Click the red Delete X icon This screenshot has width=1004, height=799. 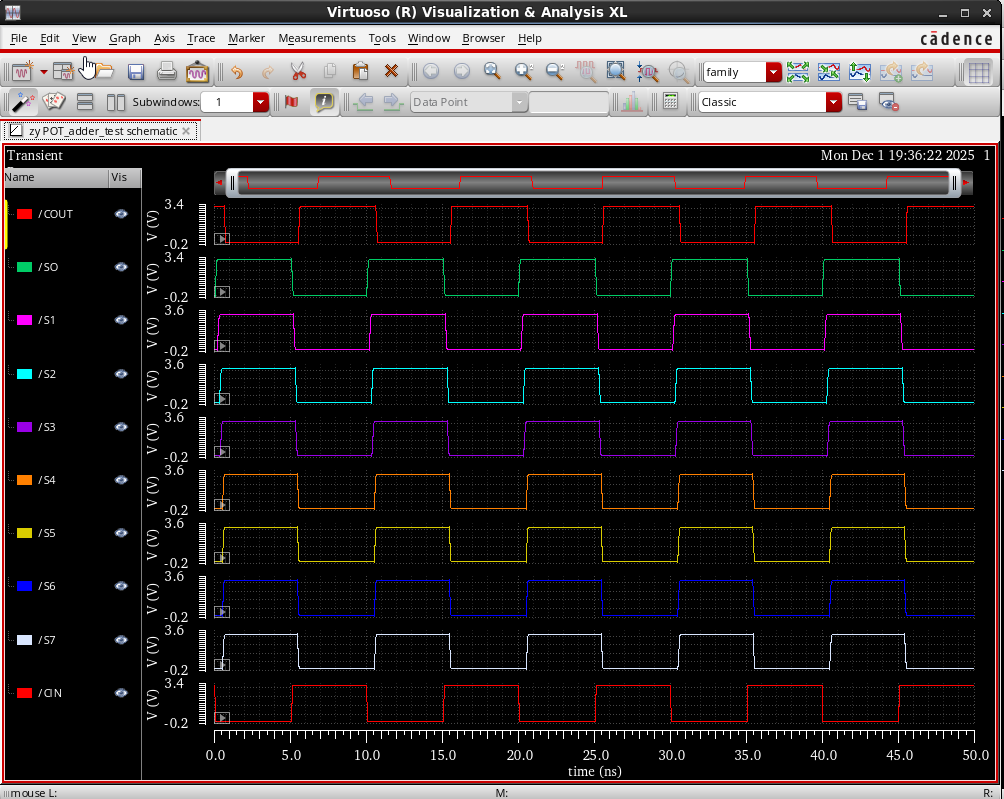tap(391, 72)
